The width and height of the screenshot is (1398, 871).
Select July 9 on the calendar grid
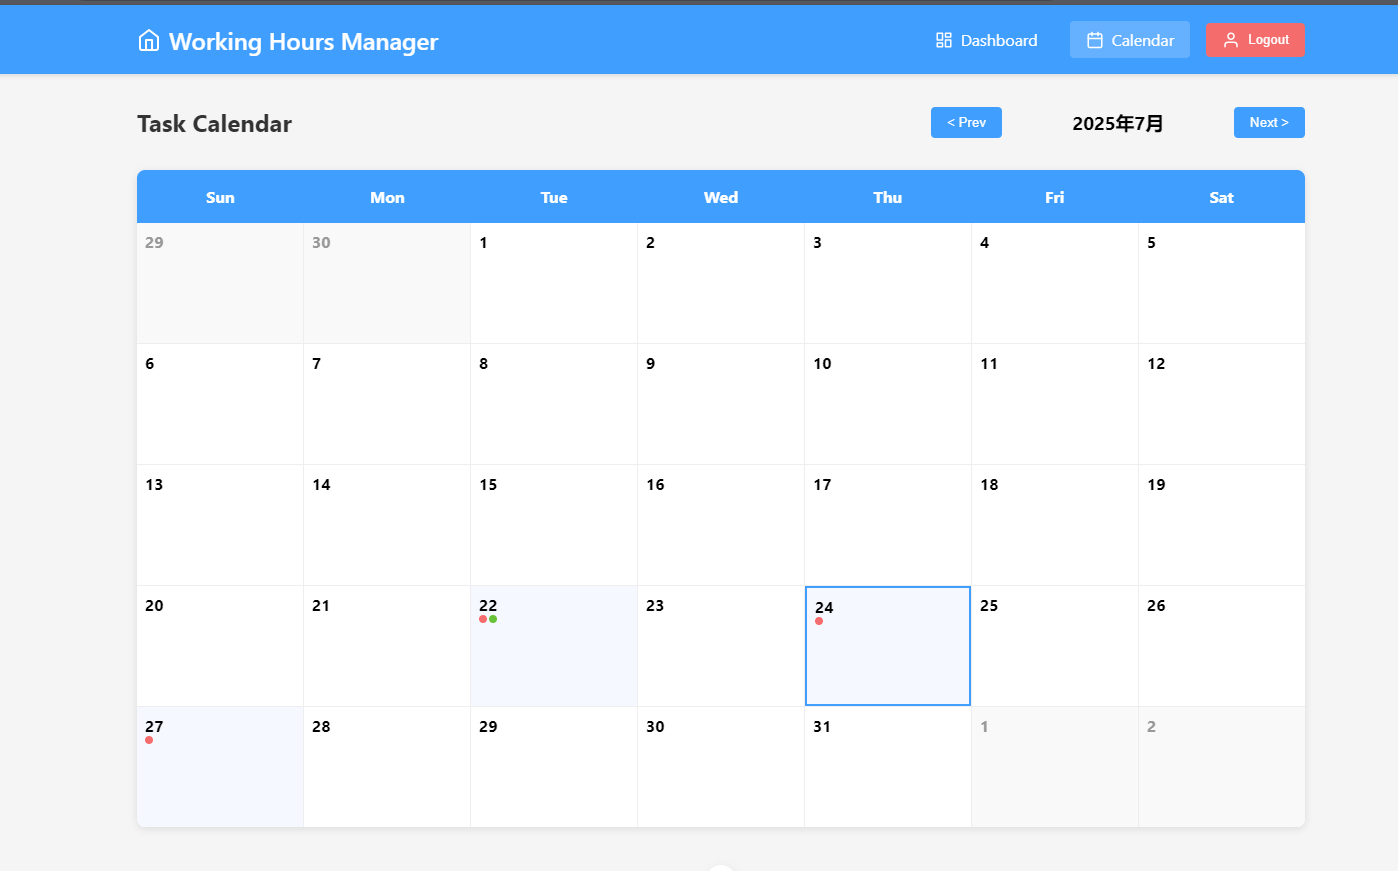[x=721, y=404]
